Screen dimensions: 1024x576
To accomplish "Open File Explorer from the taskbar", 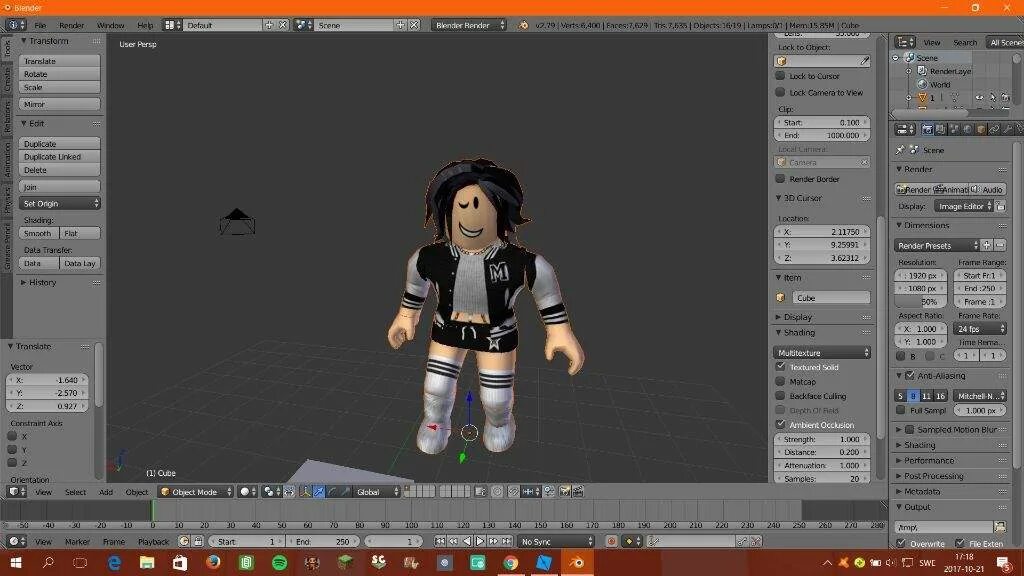I will (147, 562).
